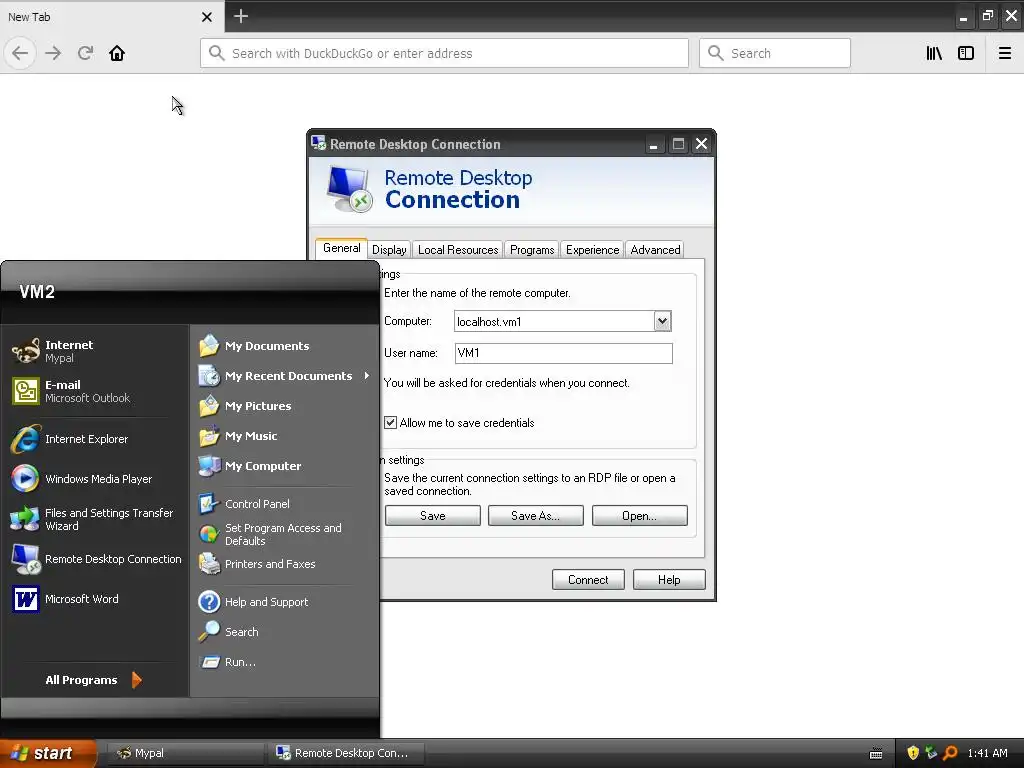This screenshot has width=1024, height=768.
Task: Reload the current browser page
Action: (x=85, y=53)
